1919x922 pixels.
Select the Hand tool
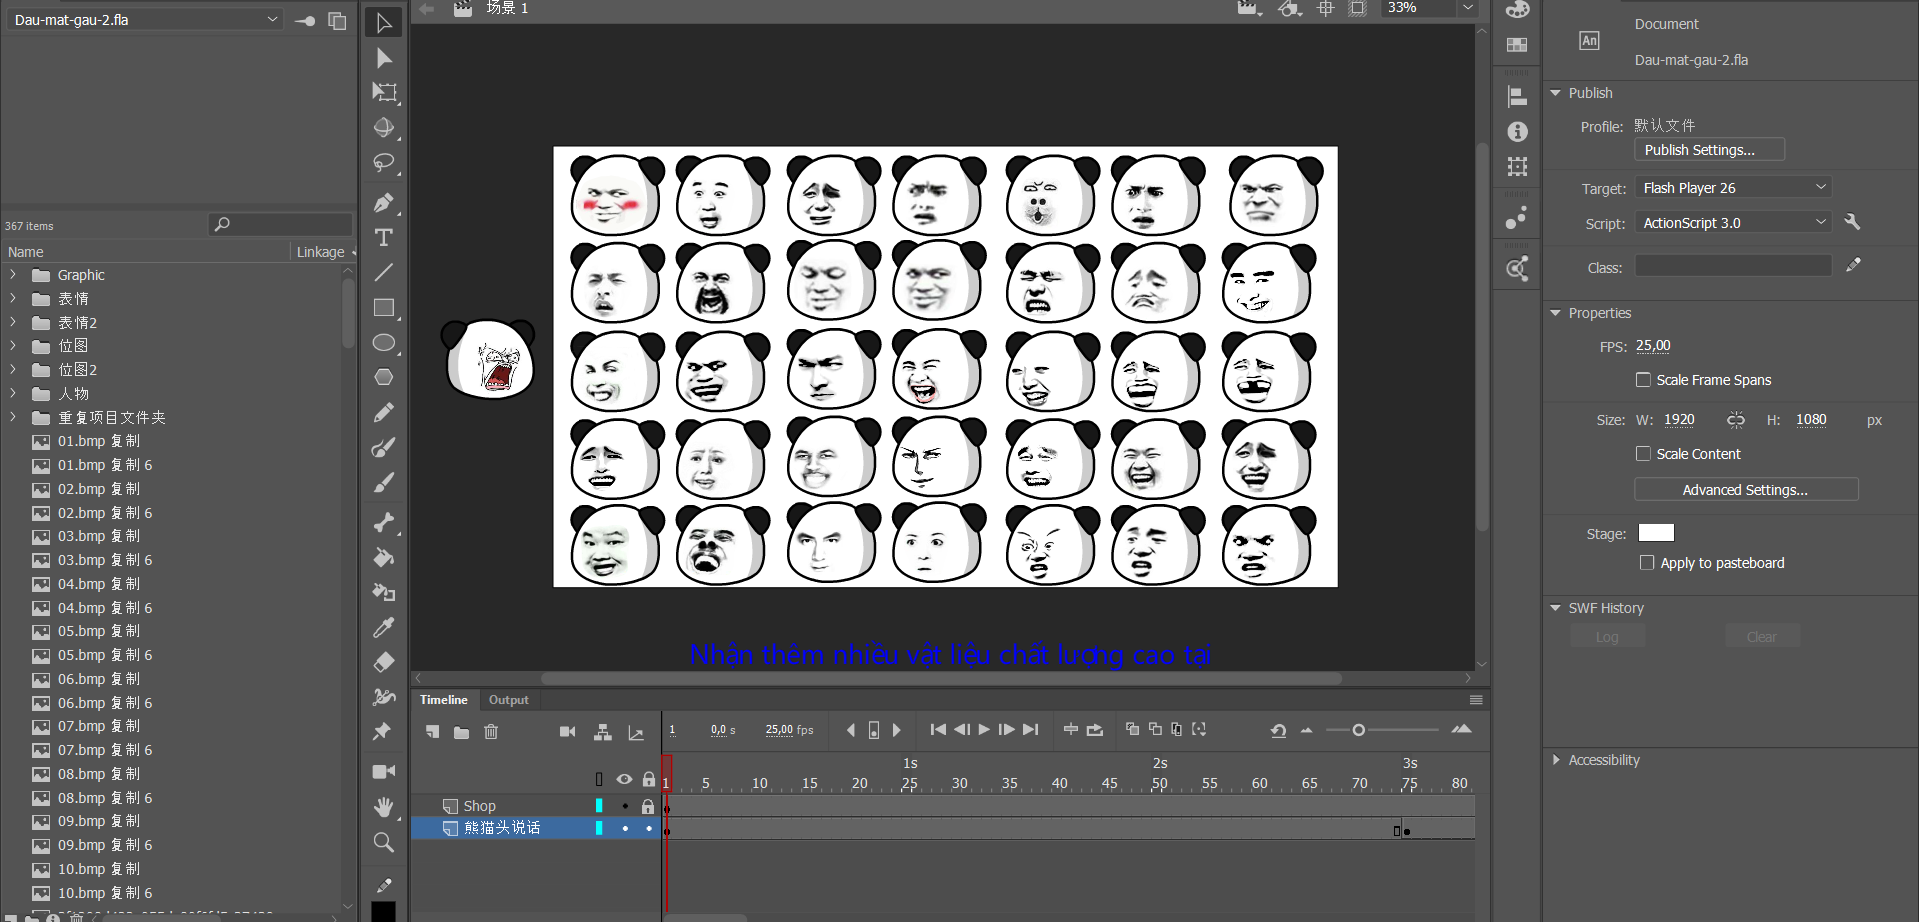pos(383,807)
